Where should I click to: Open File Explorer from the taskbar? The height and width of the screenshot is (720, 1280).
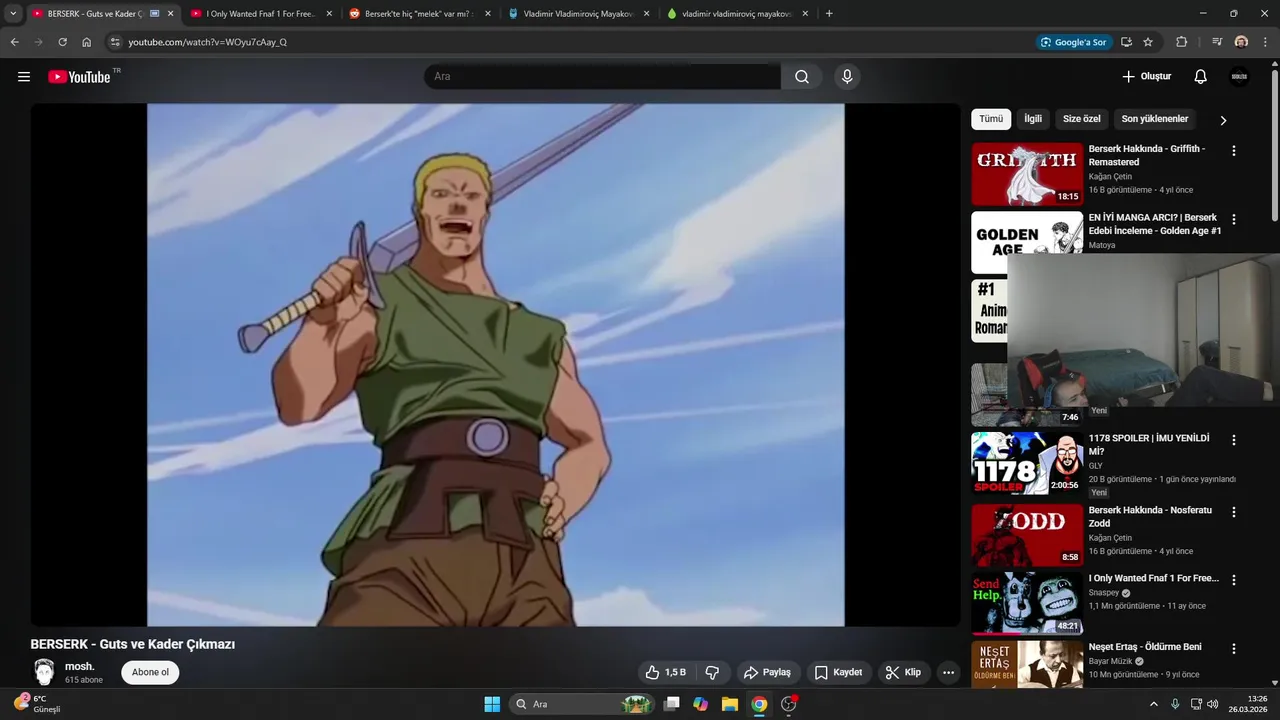(730, 704)
